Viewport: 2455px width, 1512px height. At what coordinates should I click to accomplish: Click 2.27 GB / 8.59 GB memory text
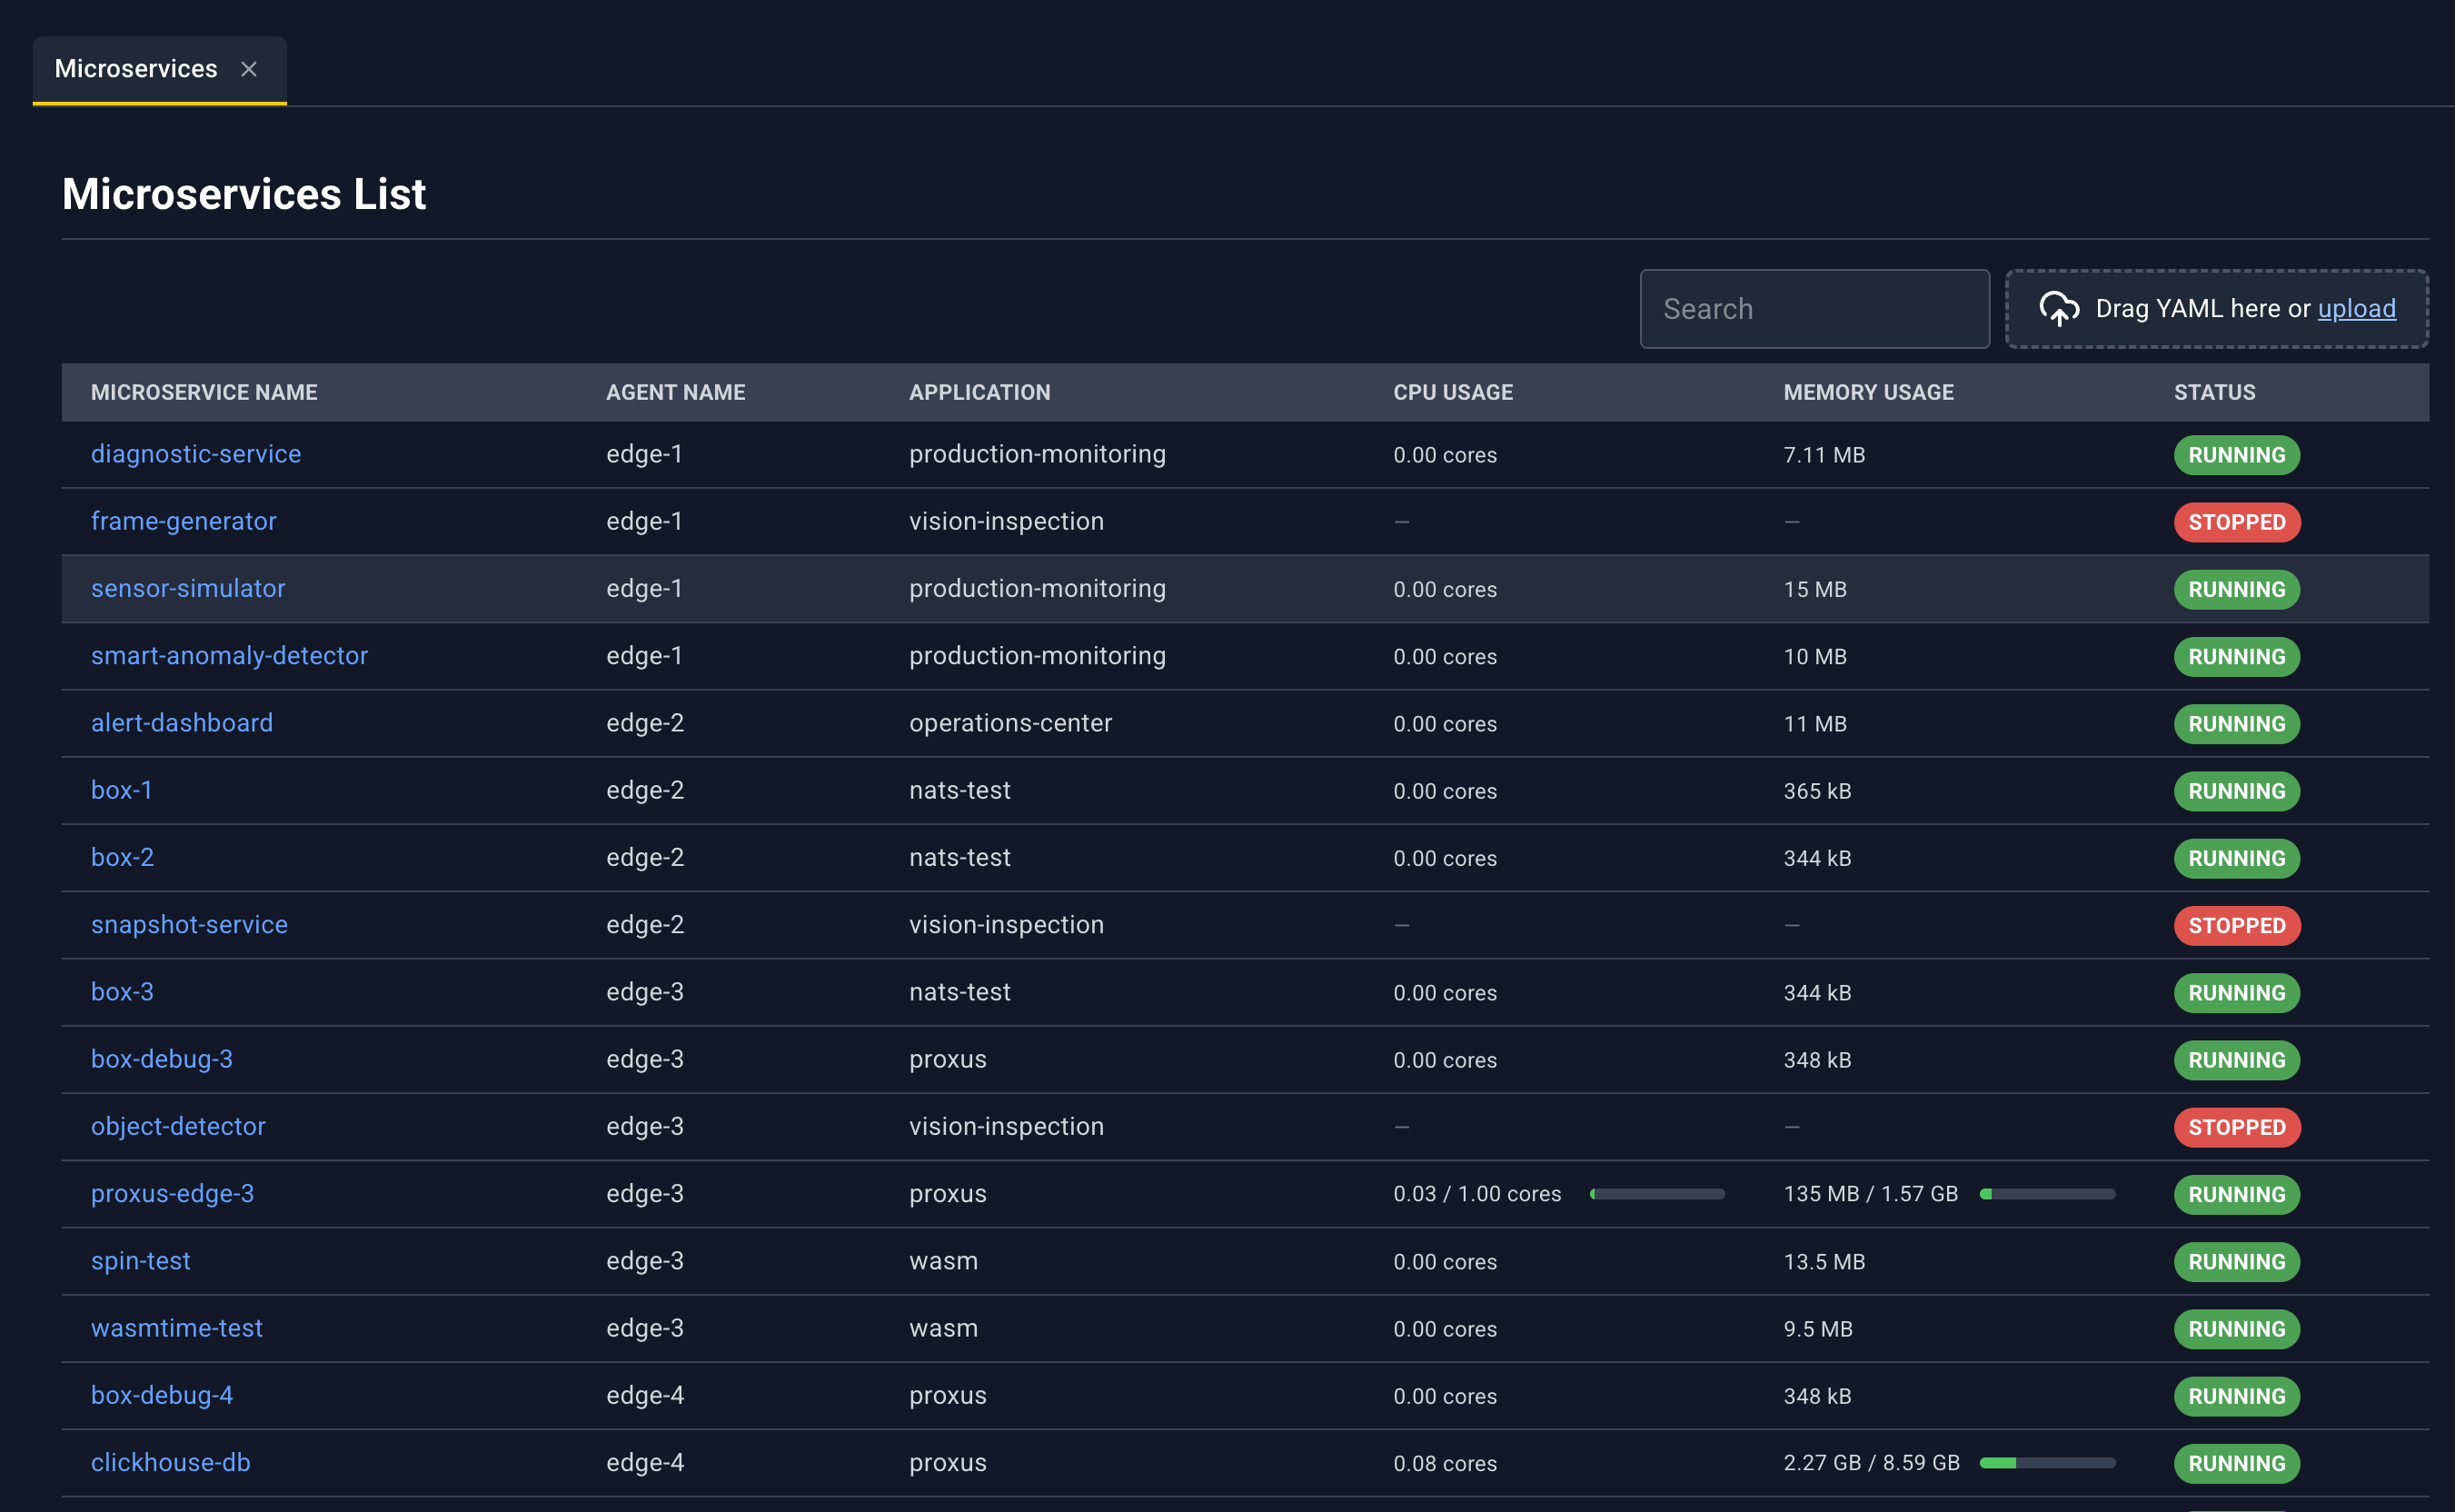[1871, 1463]
